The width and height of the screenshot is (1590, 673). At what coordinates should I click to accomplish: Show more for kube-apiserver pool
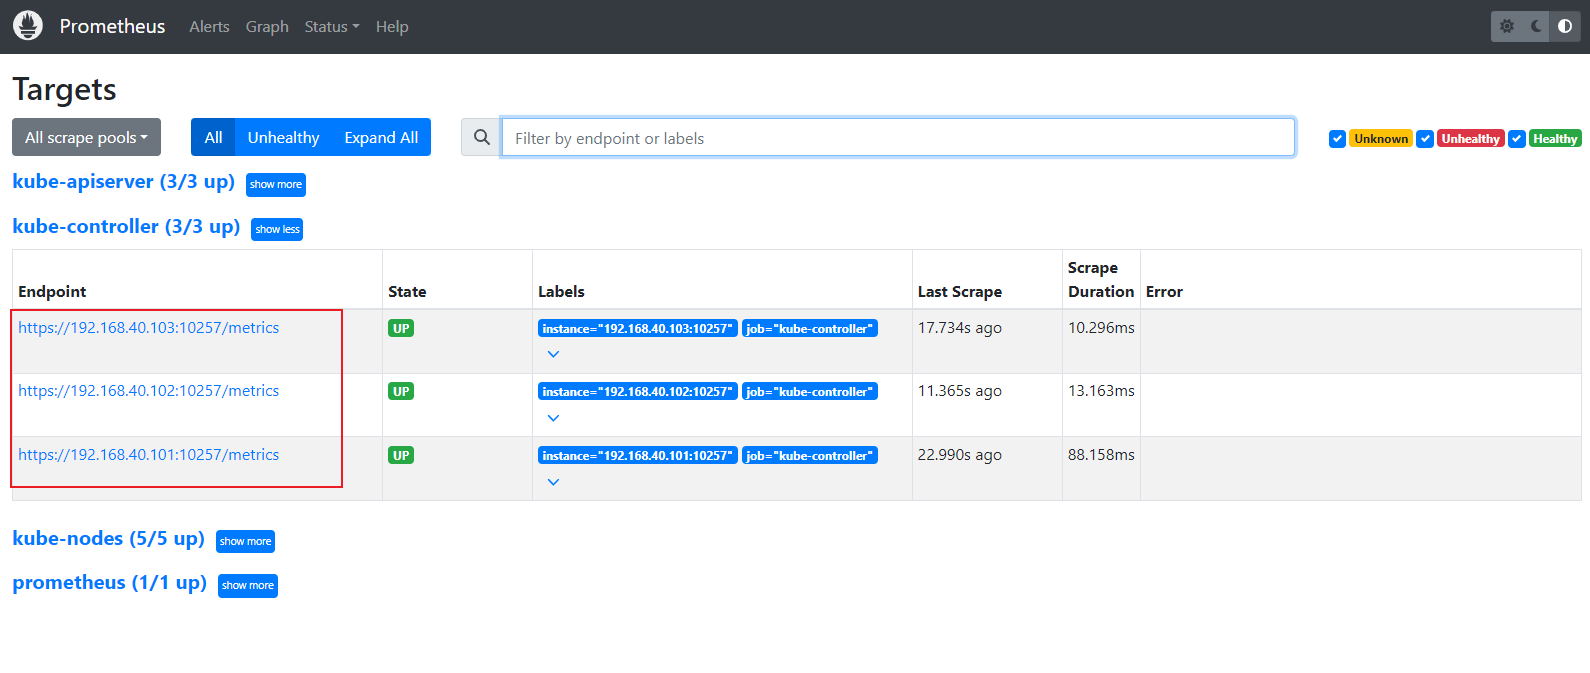(275, 185)
